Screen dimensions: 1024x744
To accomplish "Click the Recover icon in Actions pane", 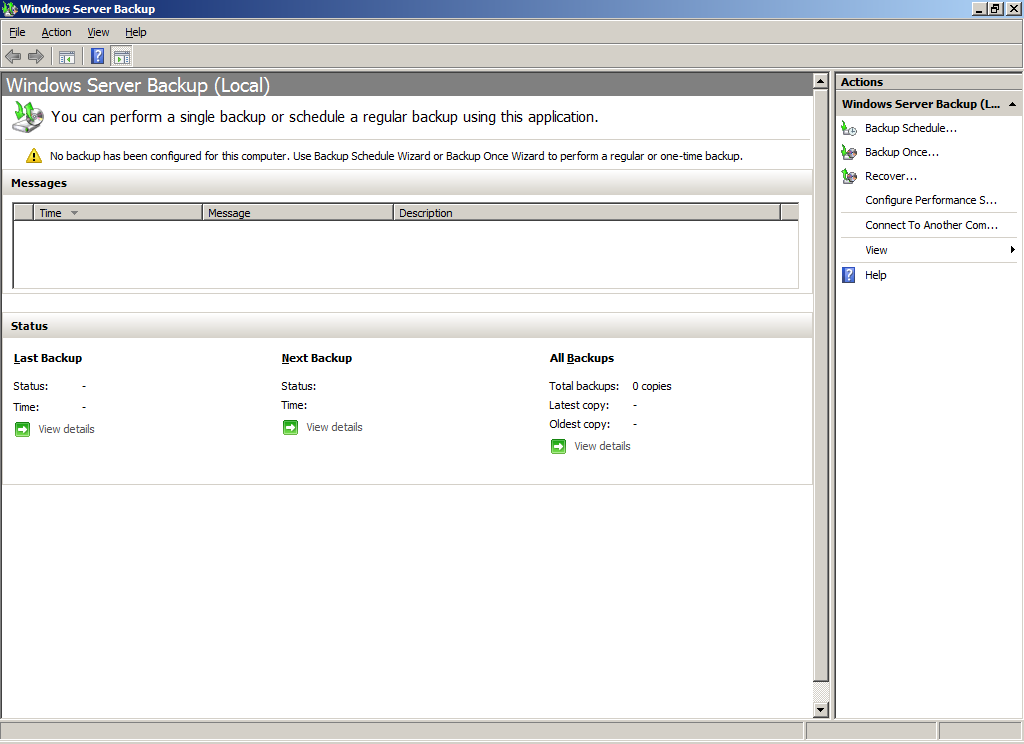I will tap(848, 176).
